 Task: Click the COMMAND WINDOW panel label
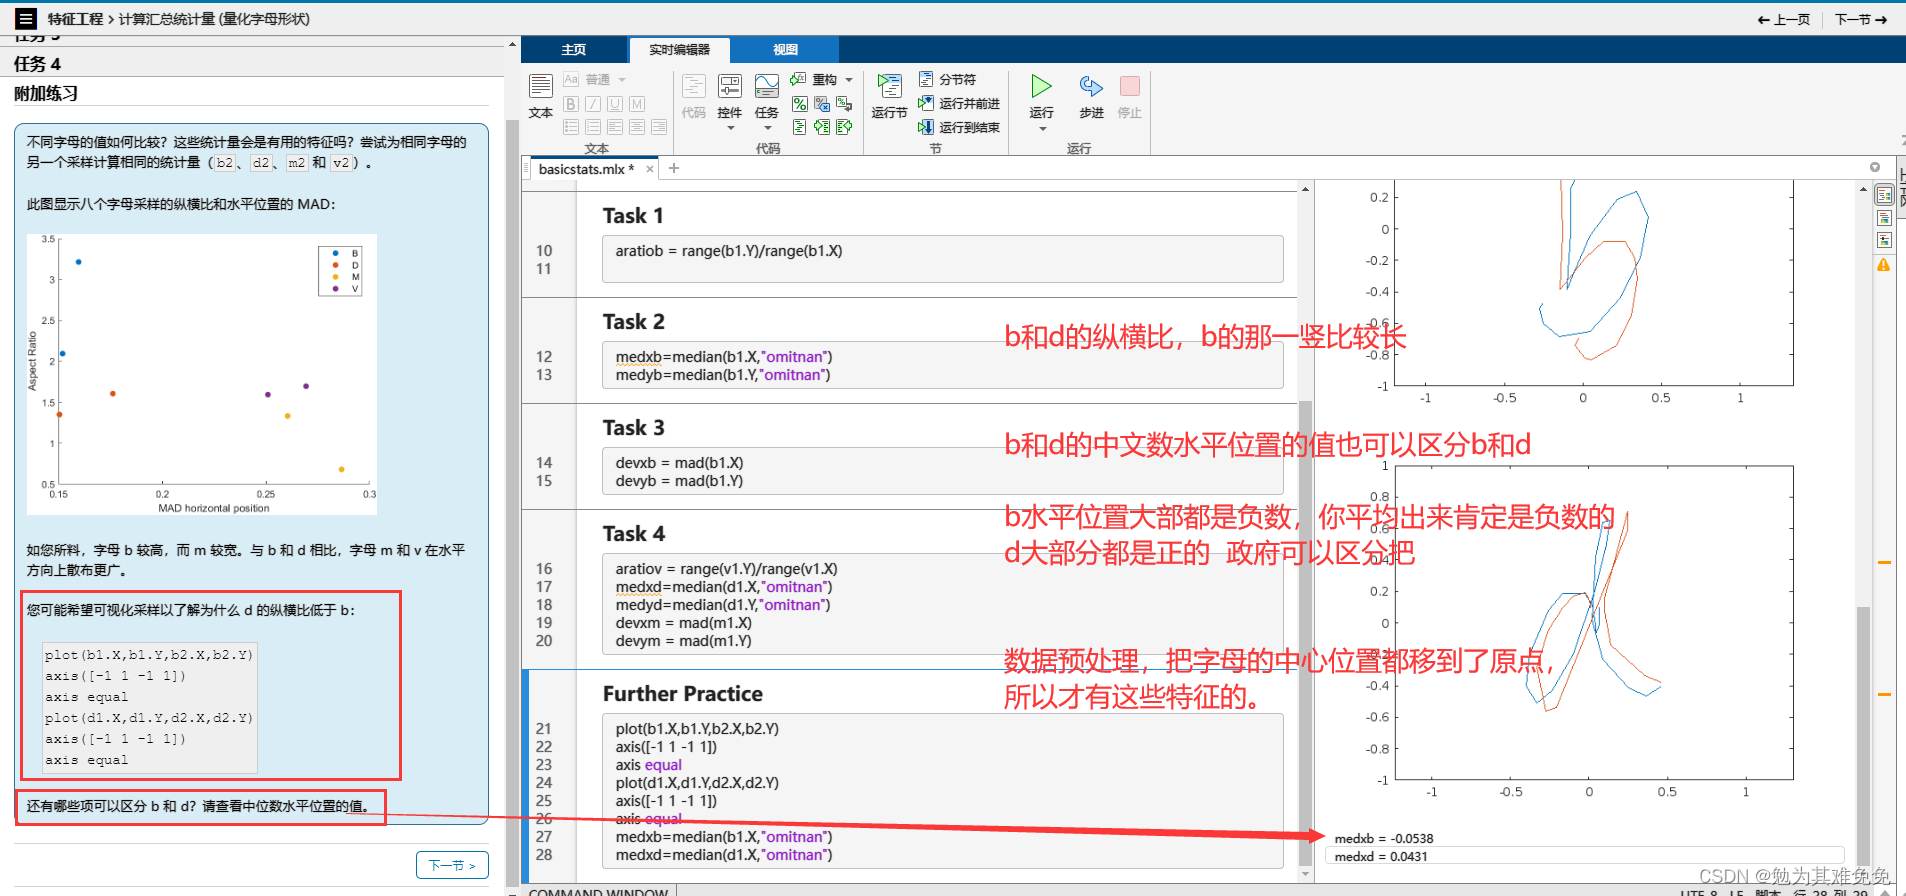pos(598,891)
